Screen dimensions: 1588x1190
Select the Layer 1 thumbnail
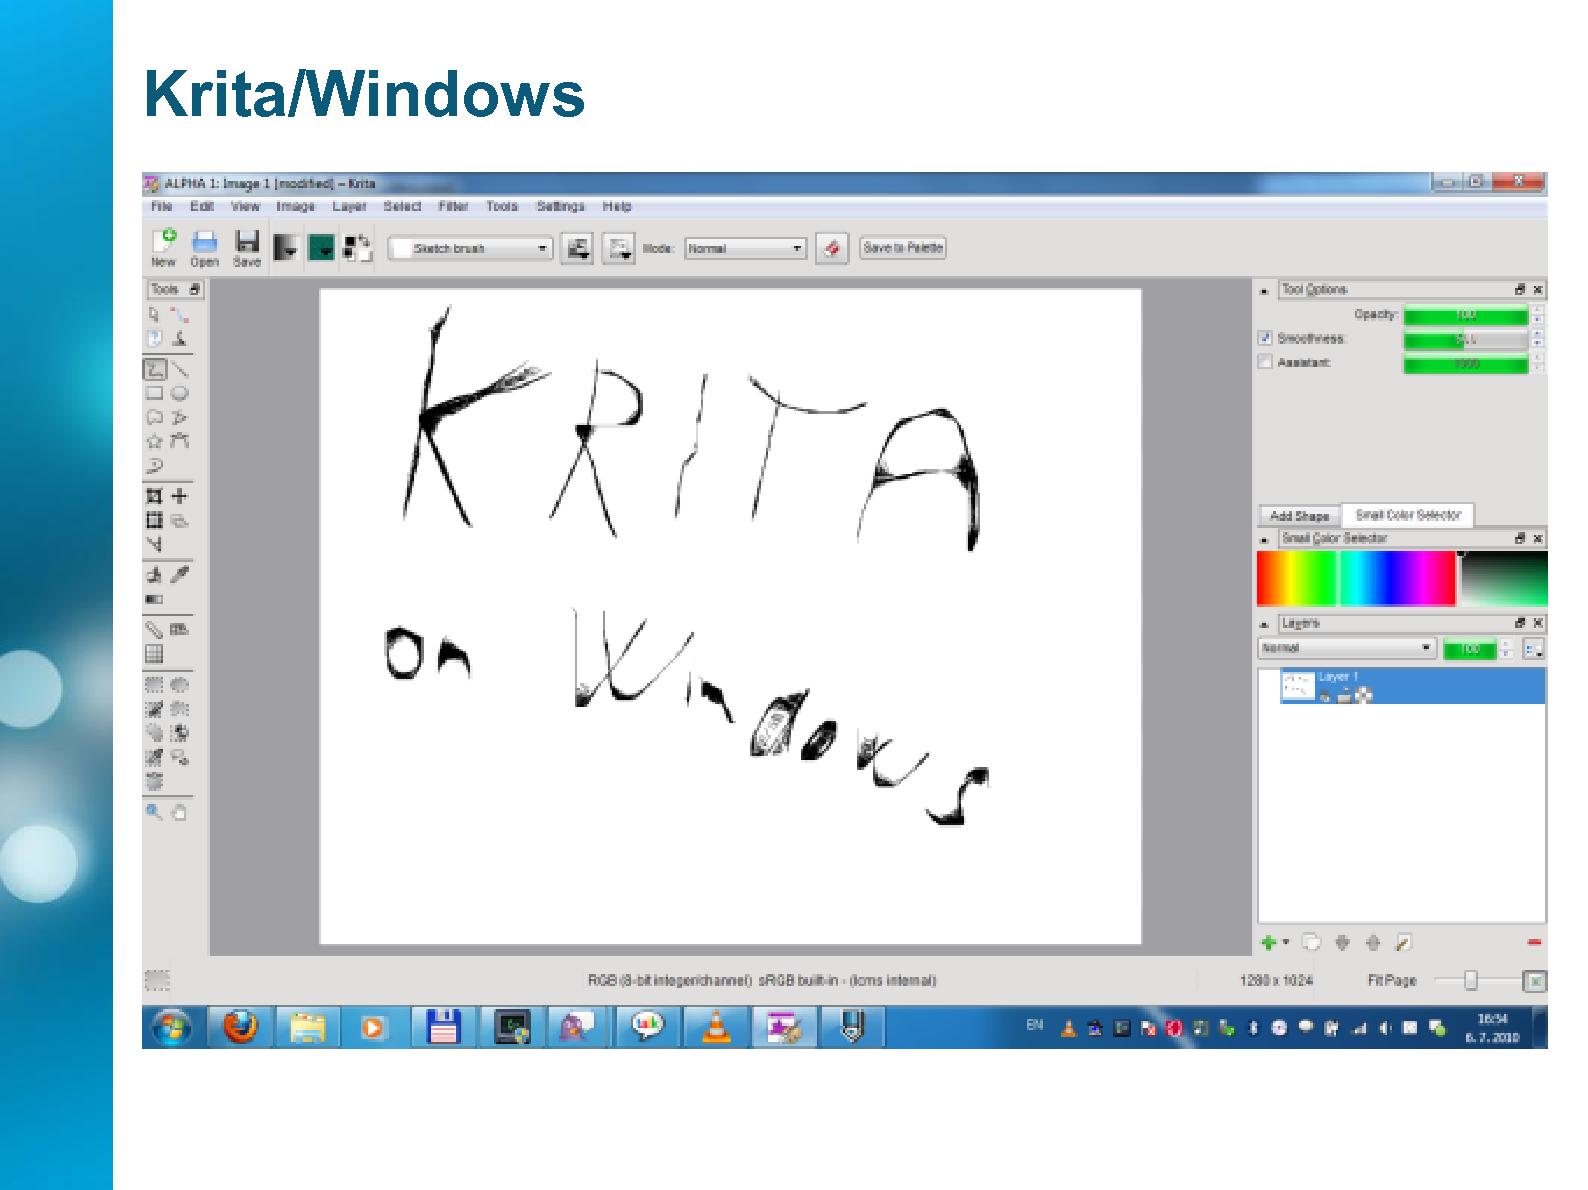[1298, 686]
